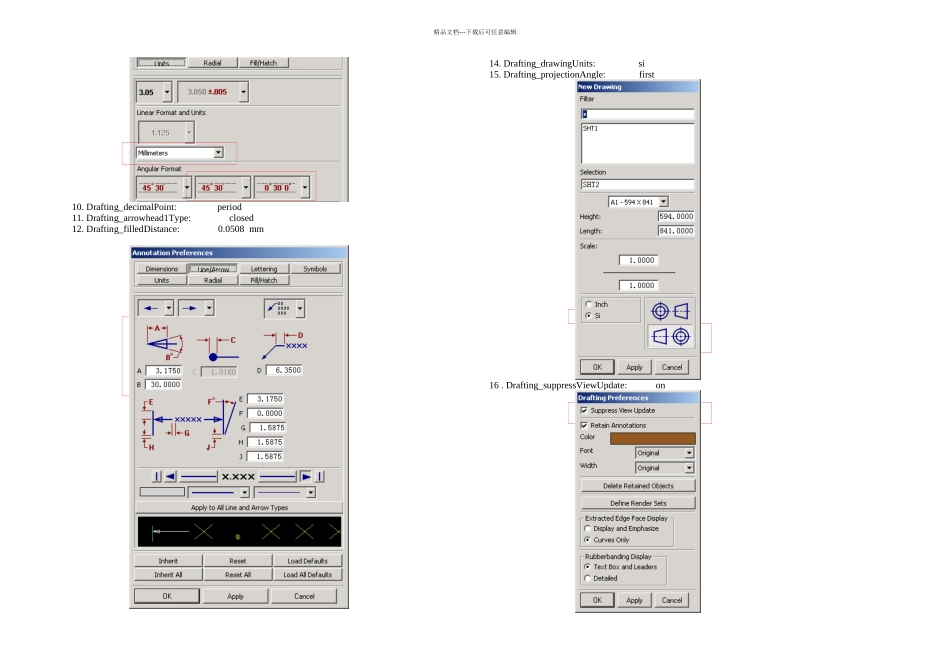
Task: Open the left arrowhead type dropdown
Action: click(x=169, y=308)
